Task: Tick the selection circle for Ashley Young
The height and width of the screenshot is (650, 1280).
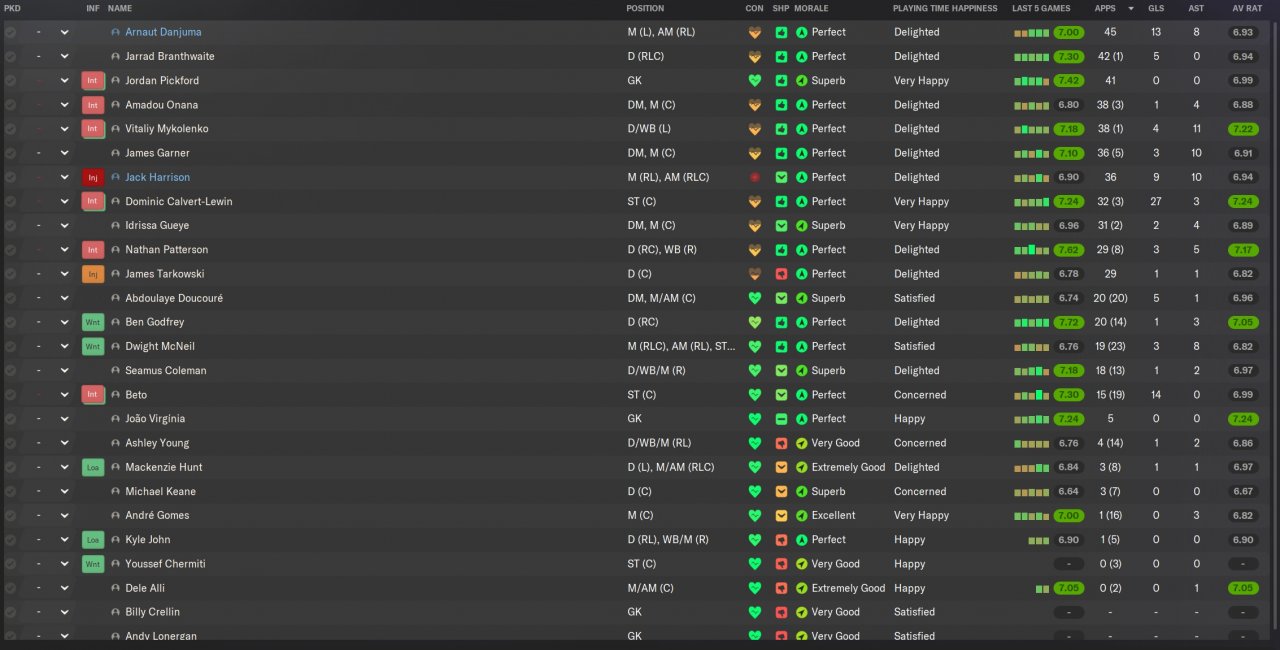Action: (10, 443)
